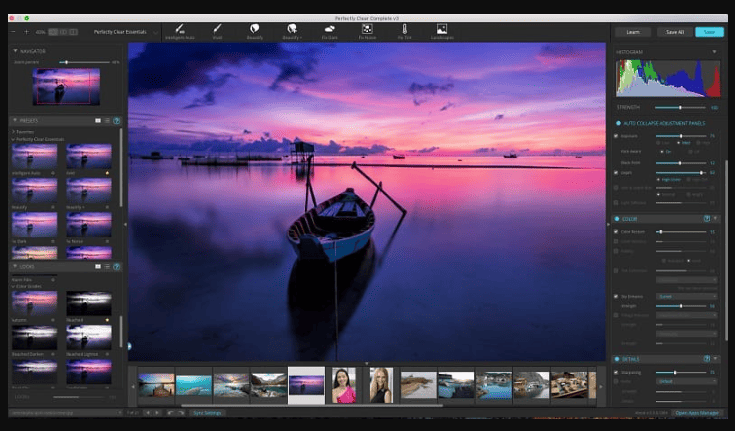The height and width of the screenshot is (431, 735).
Task: Select the Vivid preset brush icon
Action: (x=217, y=29)
